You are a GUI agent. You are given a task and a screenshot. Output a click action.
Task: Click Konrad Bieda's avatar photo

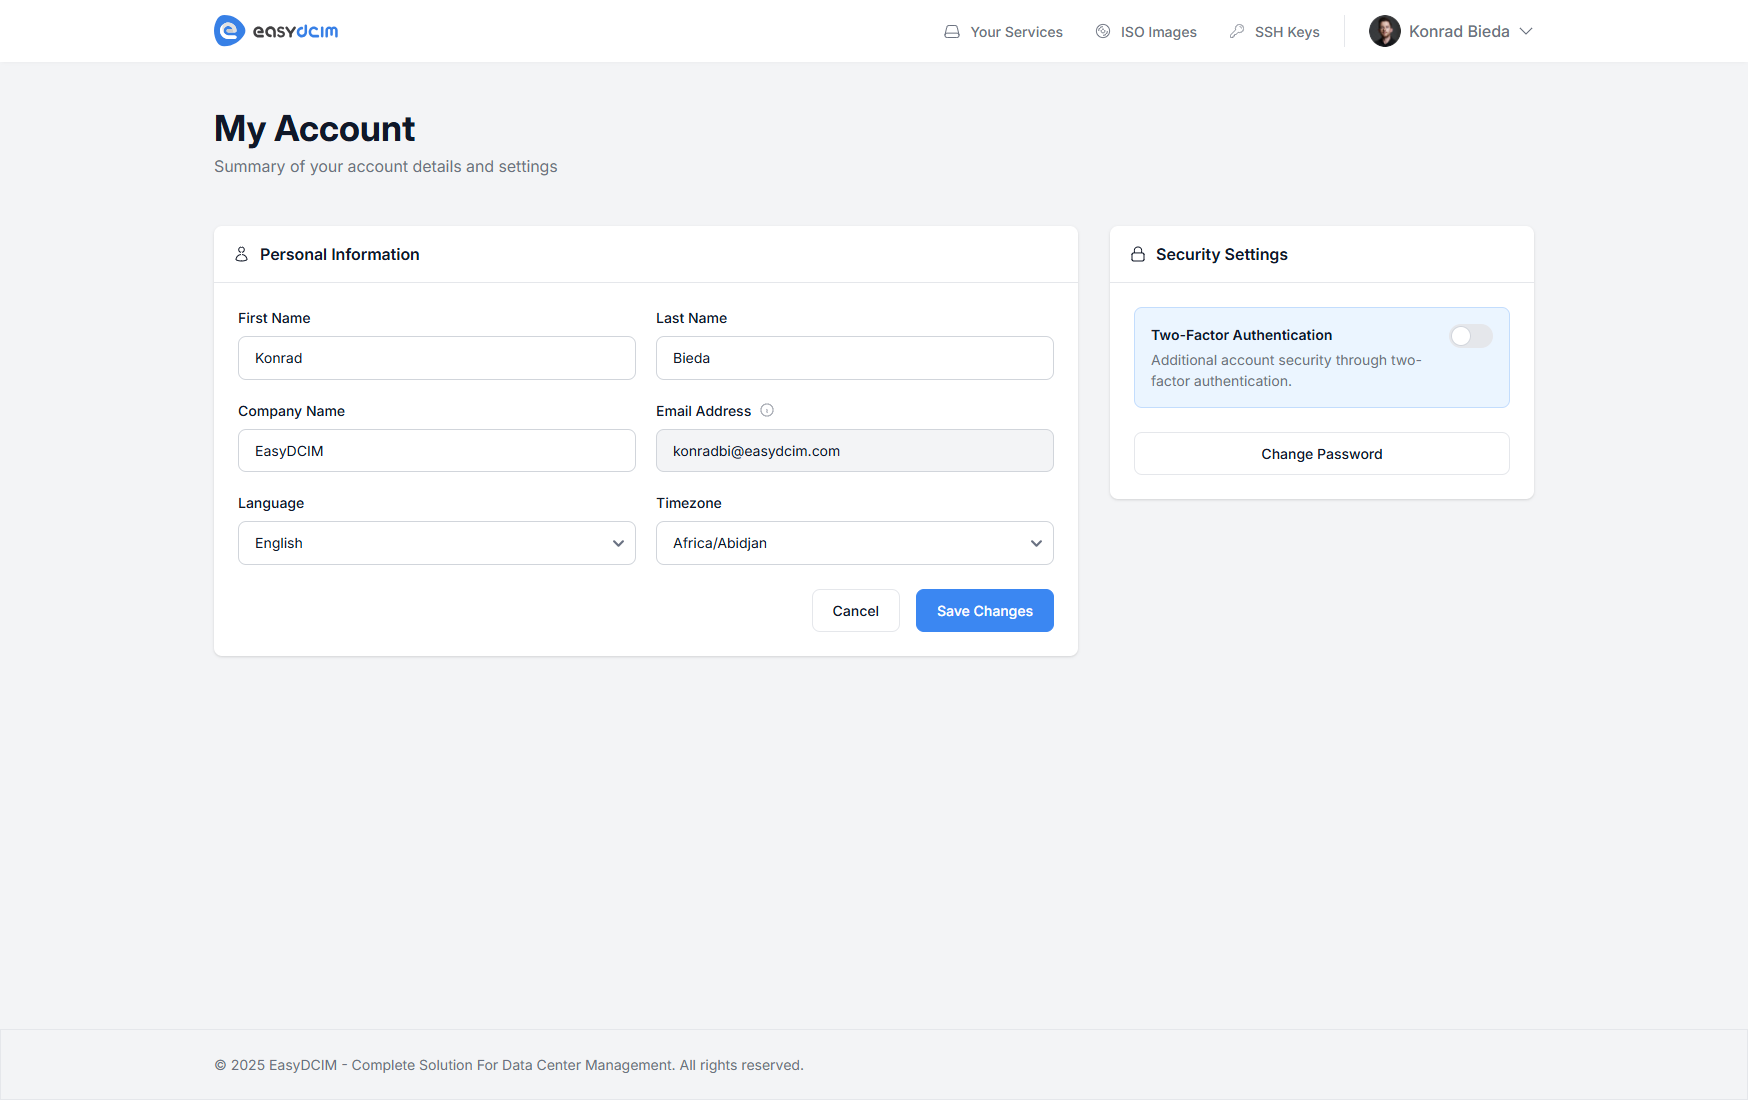click(1385, 31)
